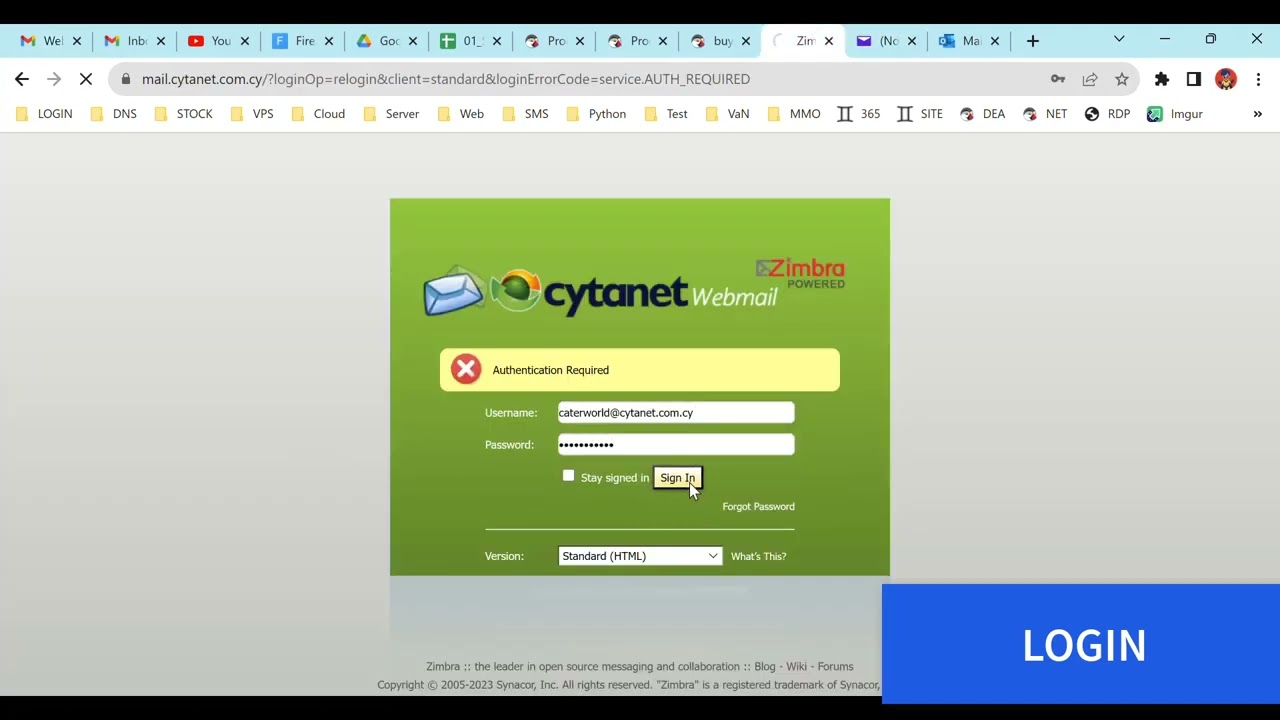1280x720 pixels.
Task: Open the Extensions puzzle icon
Action: pos(1162,79)
